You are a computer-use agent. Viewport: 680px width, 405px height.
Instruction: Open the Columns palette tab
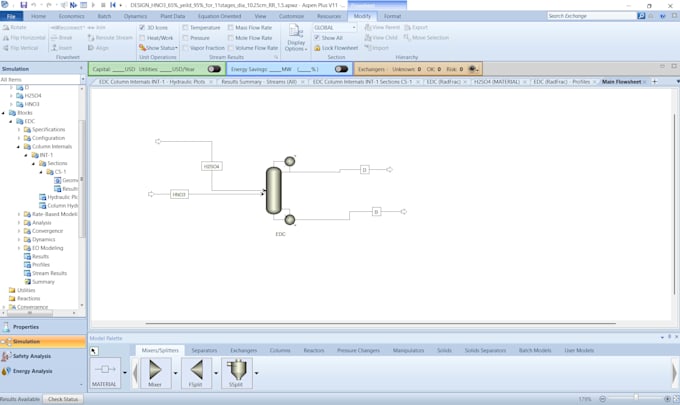pos(280,350)
